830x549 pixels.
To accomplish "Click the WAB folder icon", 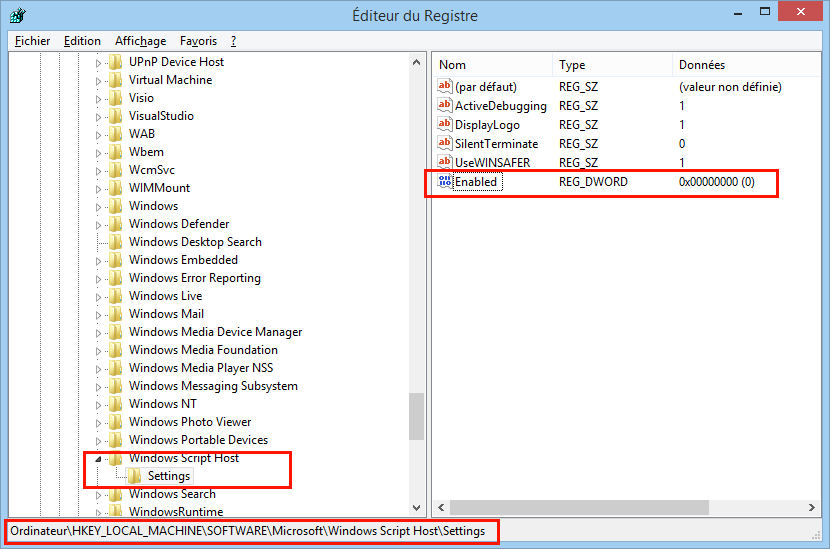I will (116, 134).
